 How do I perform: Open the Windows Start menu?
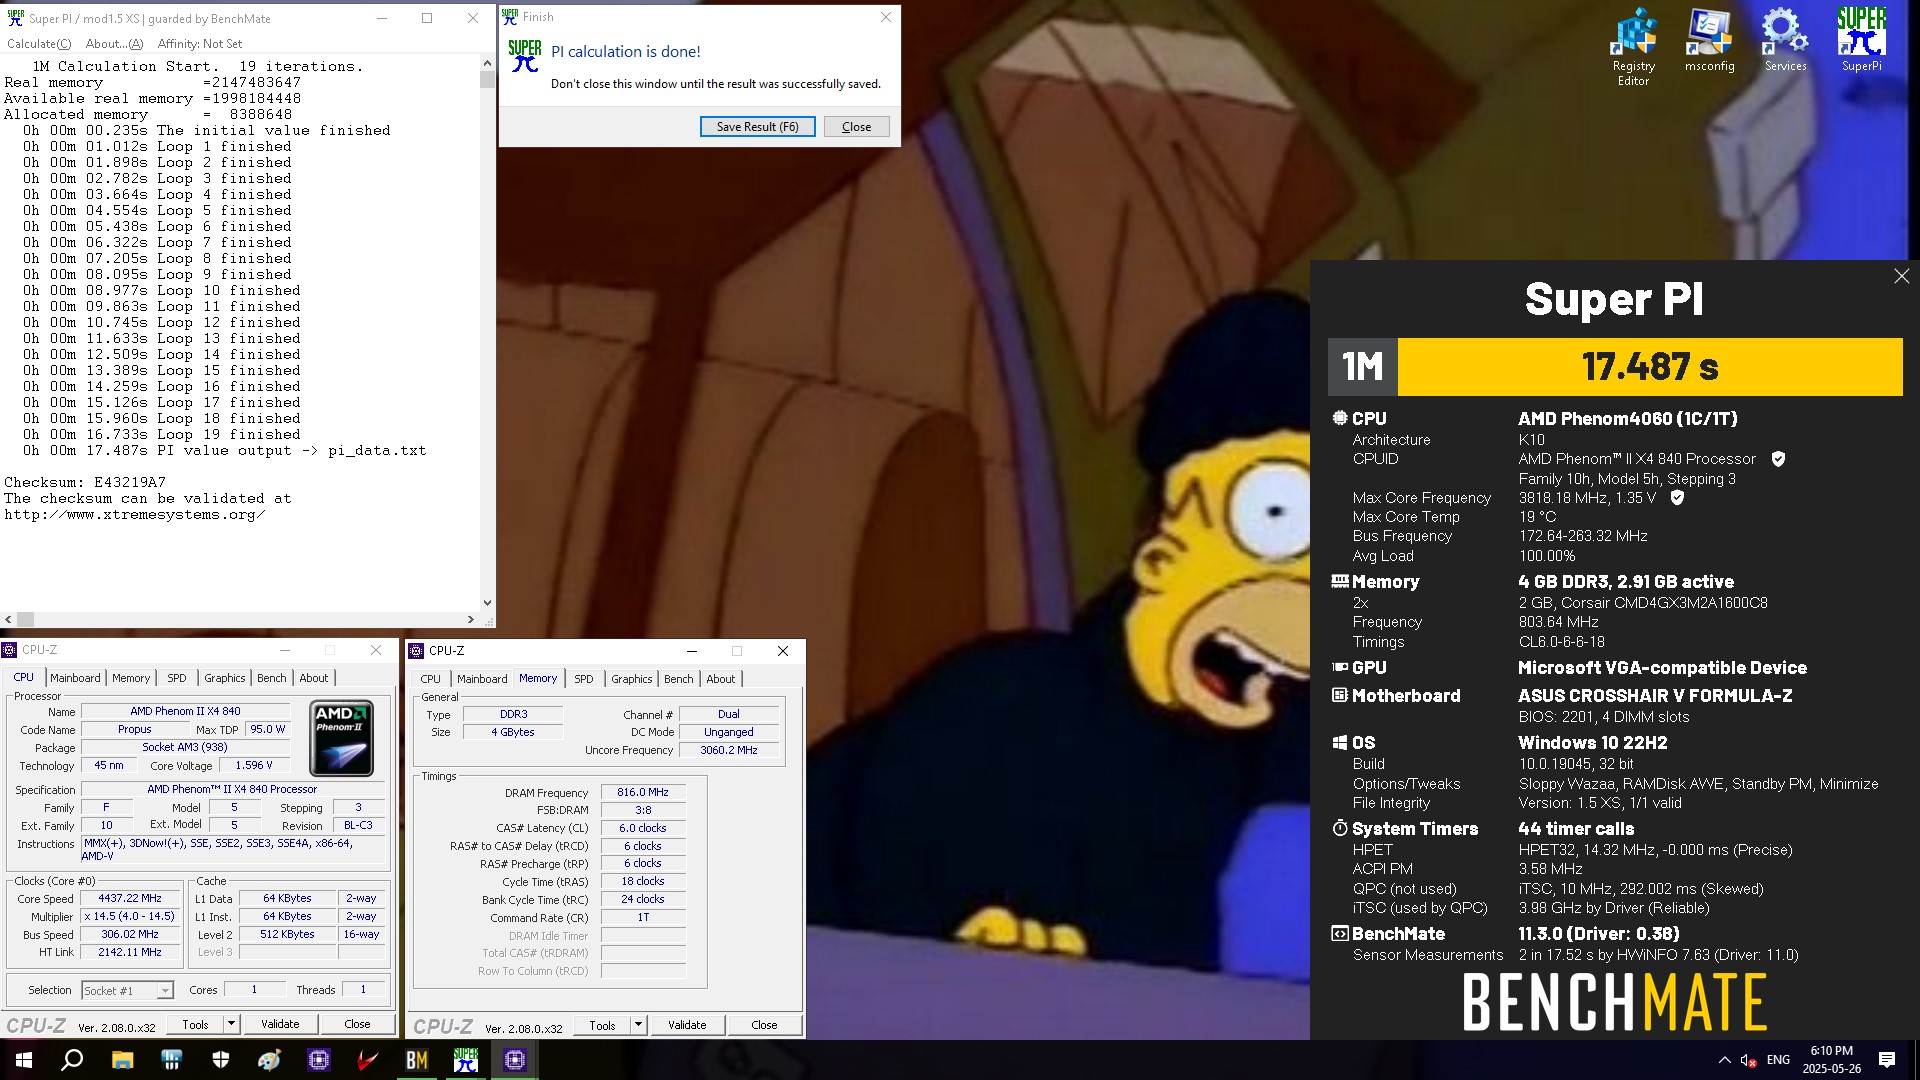(x=24, y=1060)
